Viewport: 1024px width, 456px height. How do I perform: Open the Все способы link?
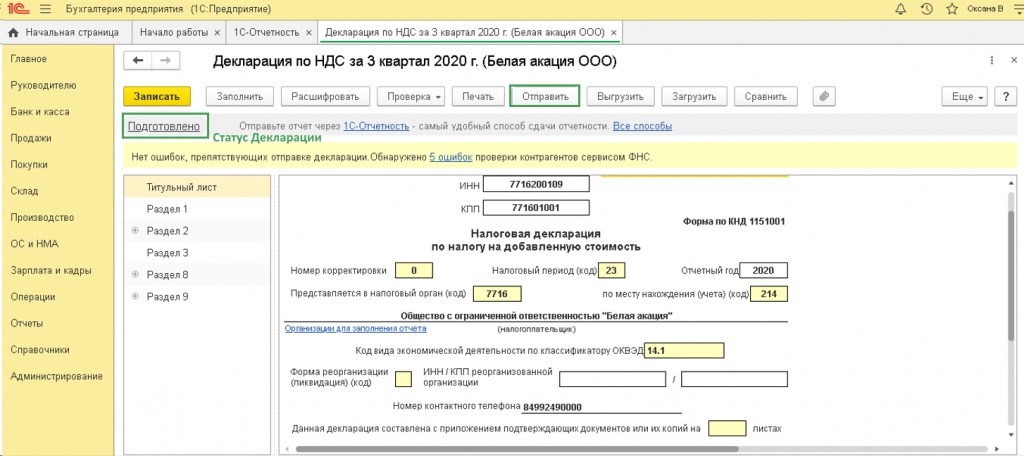pos(643,125)
